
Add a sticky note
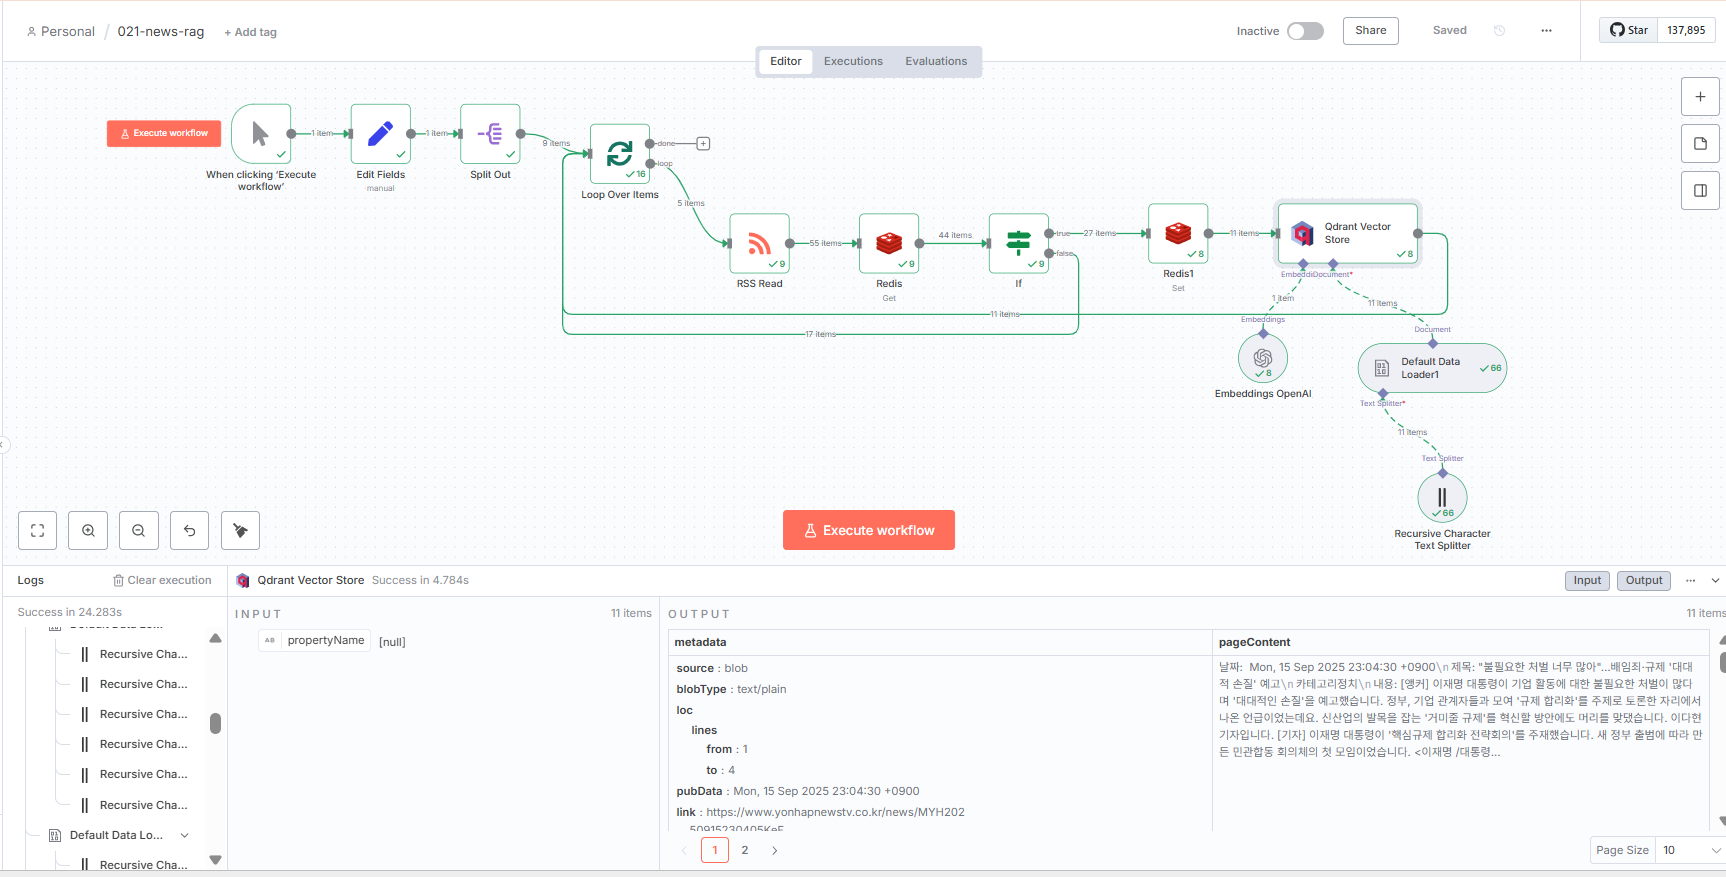tap(1700, 144)
